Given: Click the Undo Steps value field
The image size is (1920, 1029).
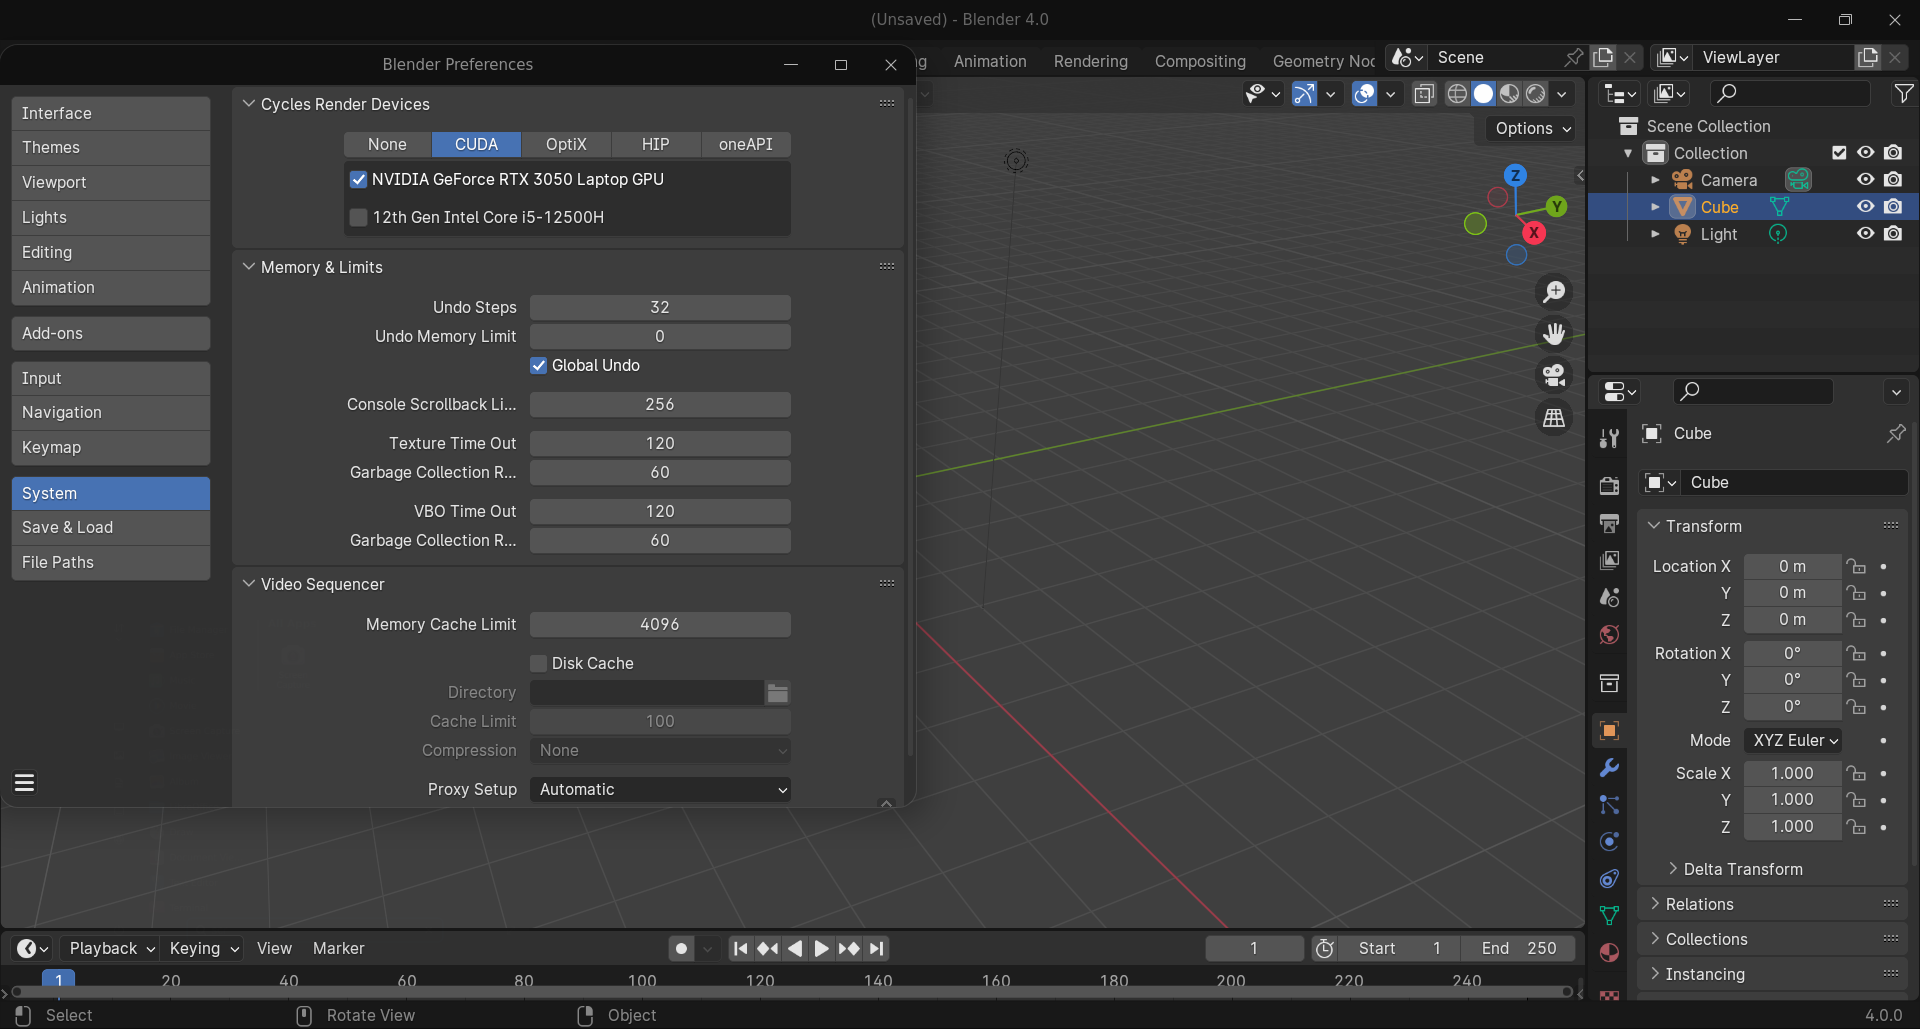Looking at the screenshot, I should coord(660,307).
